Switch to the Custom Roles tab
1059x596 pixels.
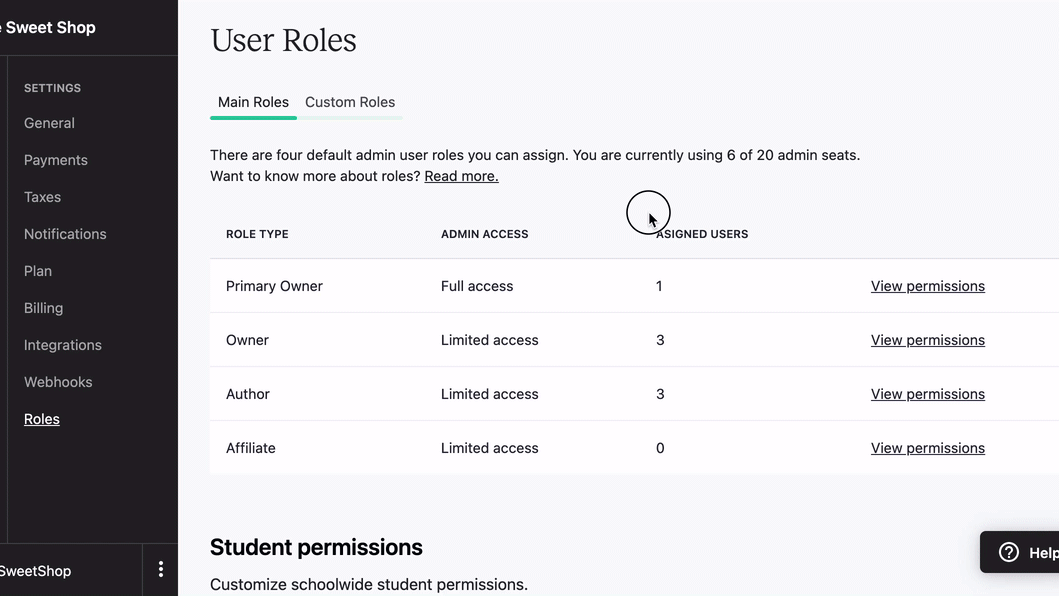pyautogui.click(x=350, y=102)
